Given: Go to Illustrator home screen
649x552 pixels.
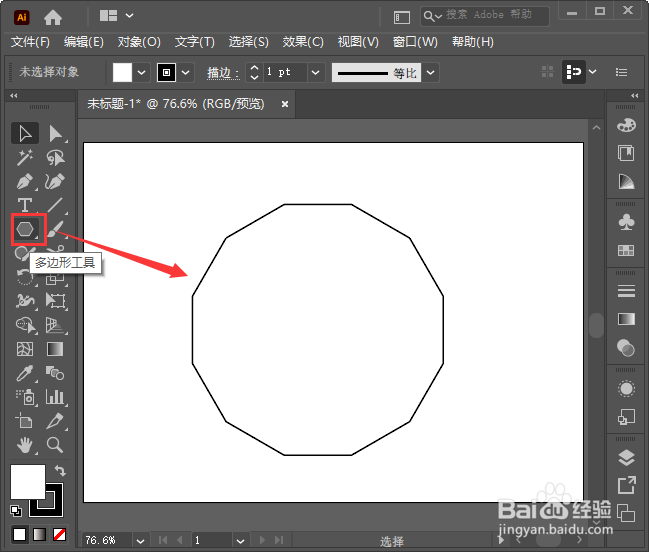Looking at the screenshot, I should coord(53,17).
